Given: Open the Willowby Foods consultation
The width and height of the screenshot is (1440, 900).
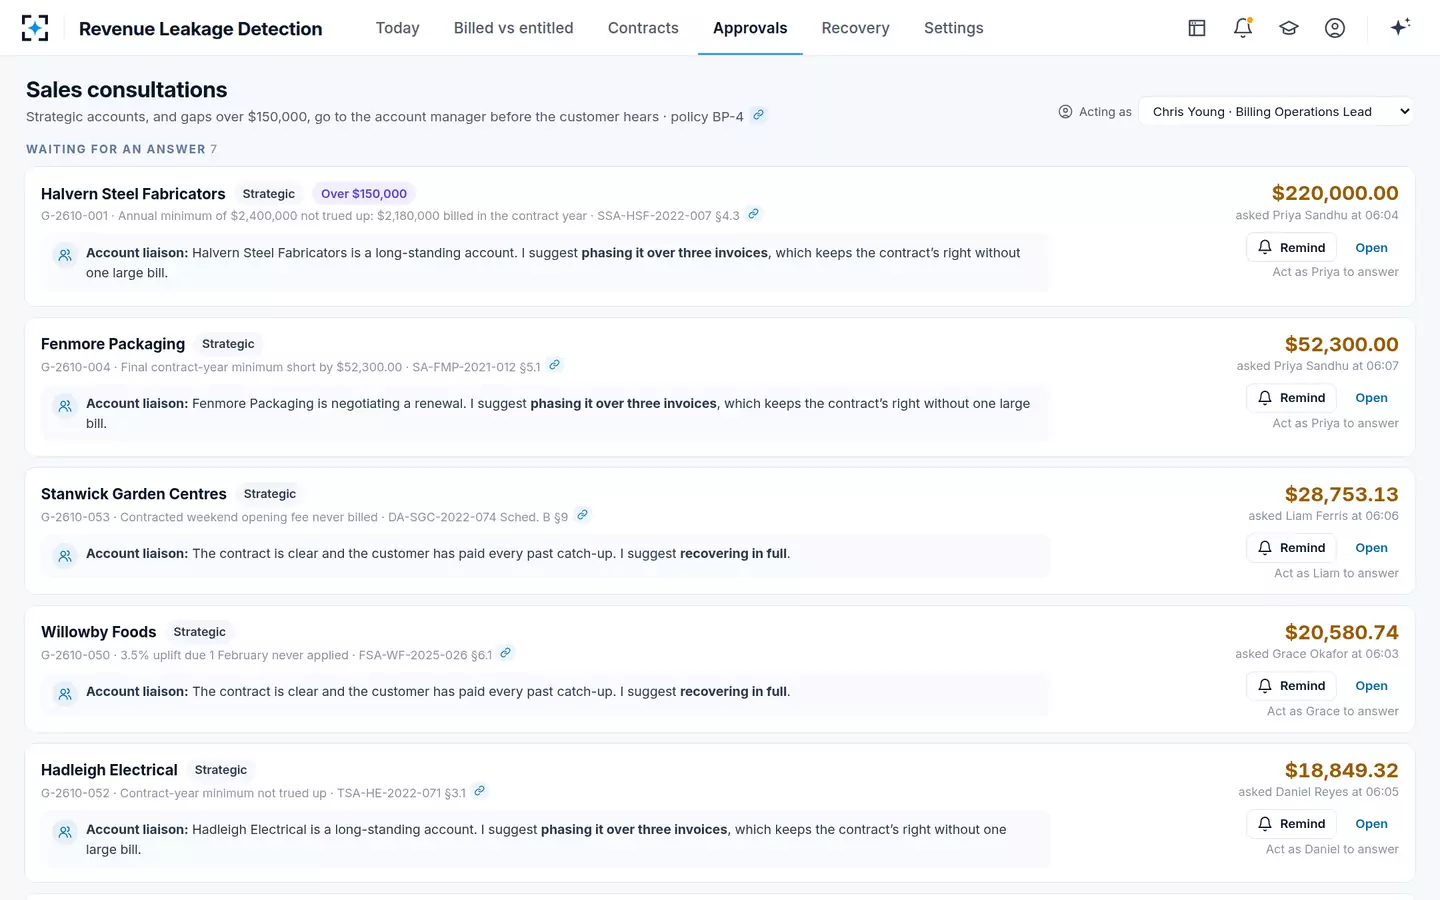Looking at the screenshot, I should [x=1371, y=686].
